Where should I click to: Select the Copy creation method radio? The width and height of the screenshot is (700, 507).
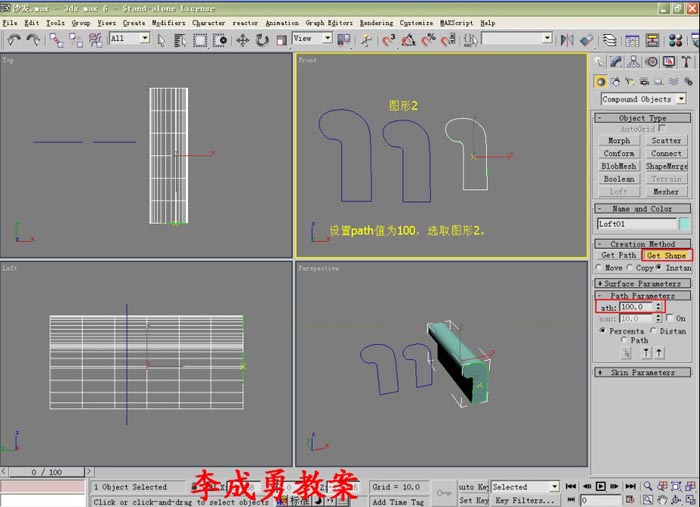(x=629, y=267)
